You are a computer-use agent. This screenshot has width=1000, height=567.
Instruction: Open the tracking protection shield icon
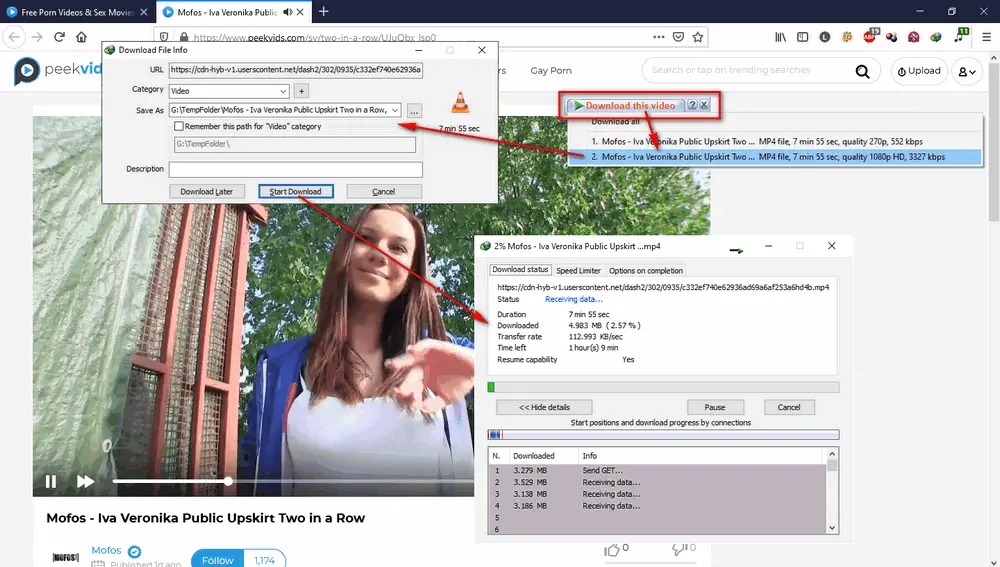[x=164, y=37]
